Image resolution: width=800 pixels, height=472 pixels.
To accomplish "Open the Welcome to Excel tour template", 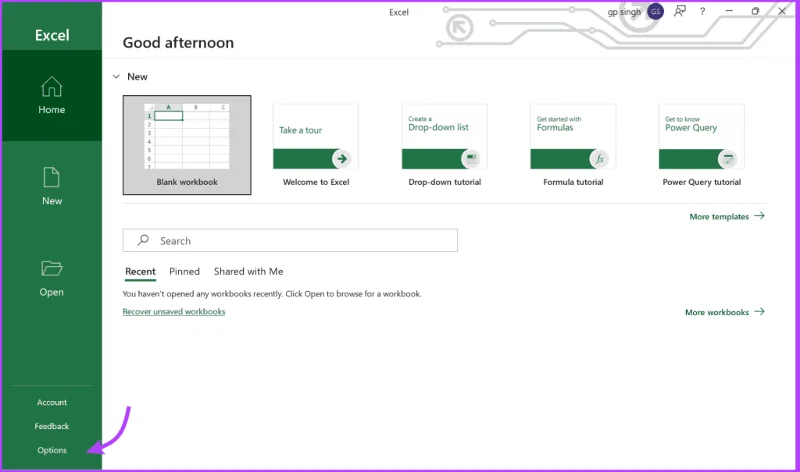I will 316,145.
